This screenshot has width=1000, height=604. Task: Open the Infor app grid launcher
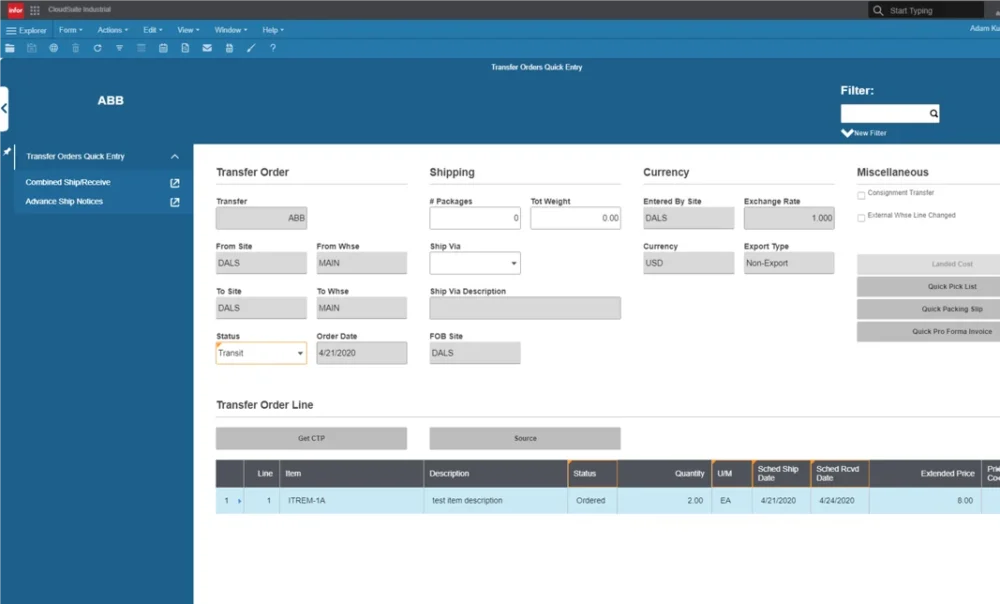coord(35,10)
